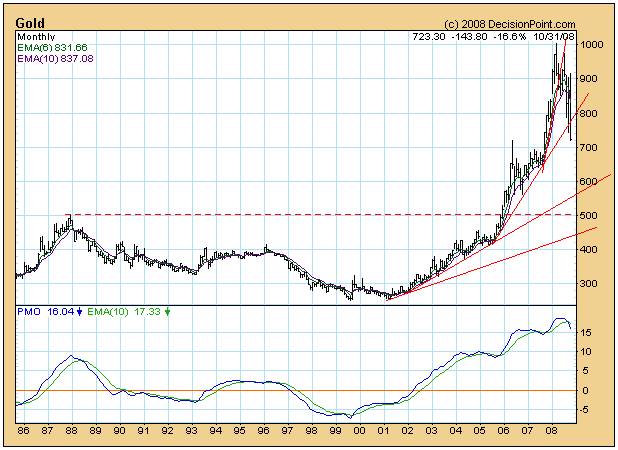This screenshot has width=618, height=450.
Task: Click the 1000 price axis label
Action: pos(592,45)
